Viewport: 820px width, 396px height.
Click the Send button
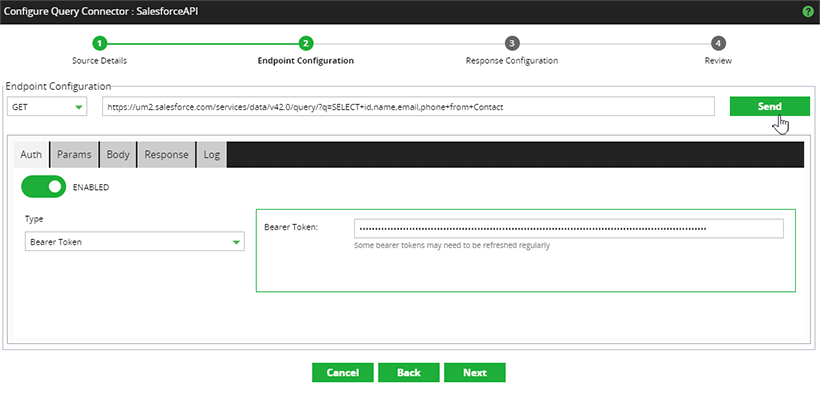coord(770,106)
